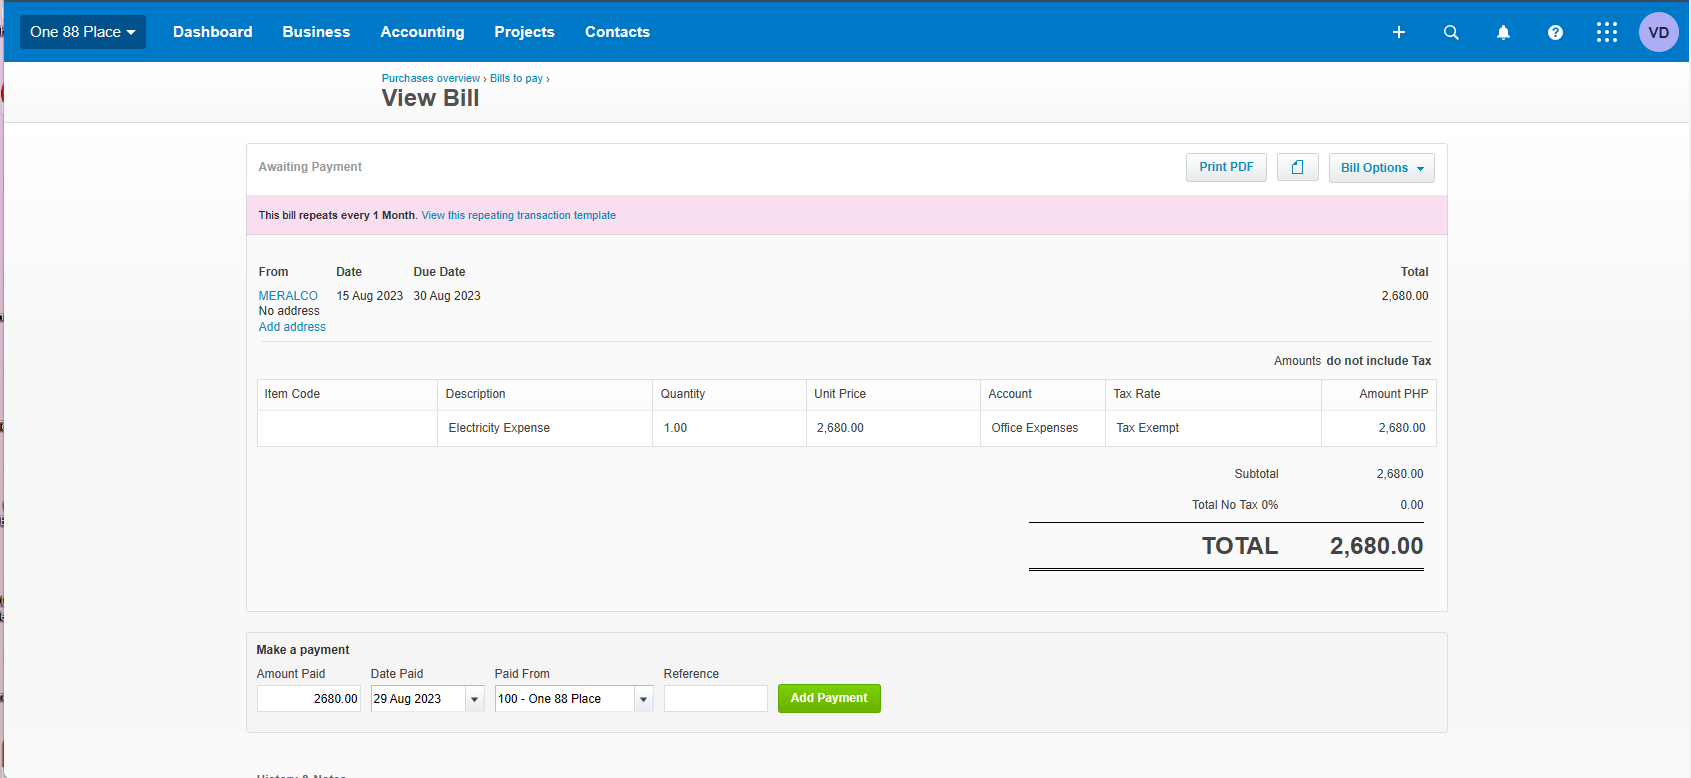Click the Office Expenses account cell
Image resolution: width=1691 pixels, height=778 pixels.
click(x=1043, y=428)
